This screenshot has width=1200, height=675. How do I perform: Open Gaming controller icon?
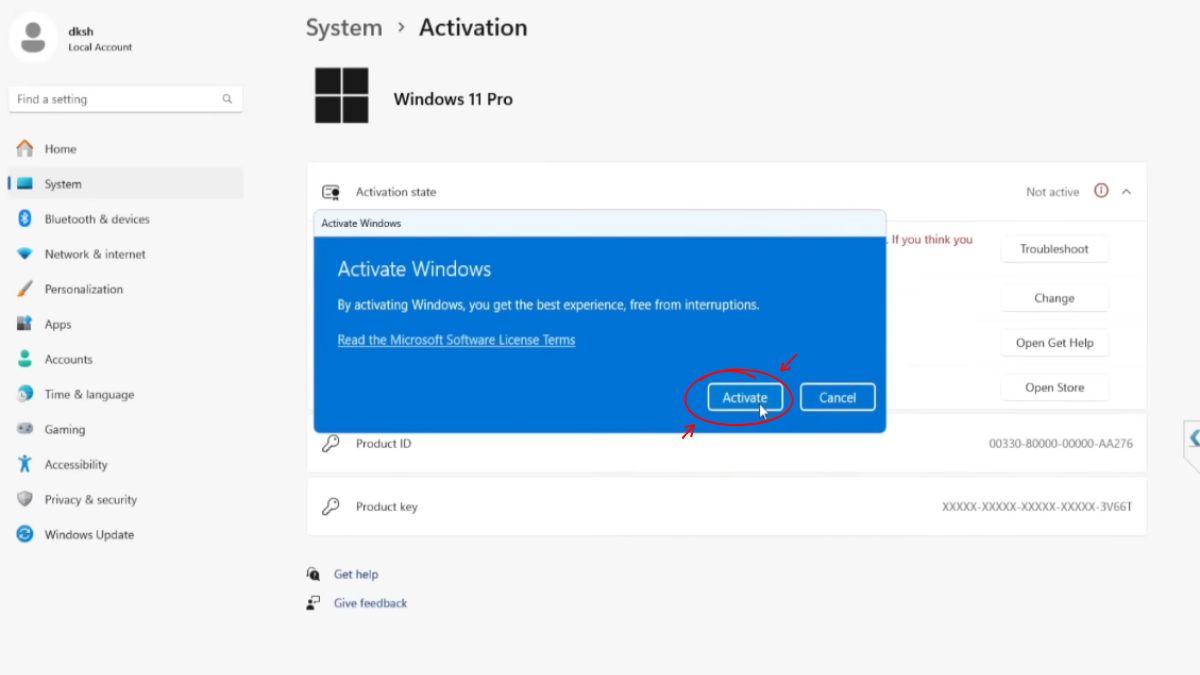click(x=25, y=429)
